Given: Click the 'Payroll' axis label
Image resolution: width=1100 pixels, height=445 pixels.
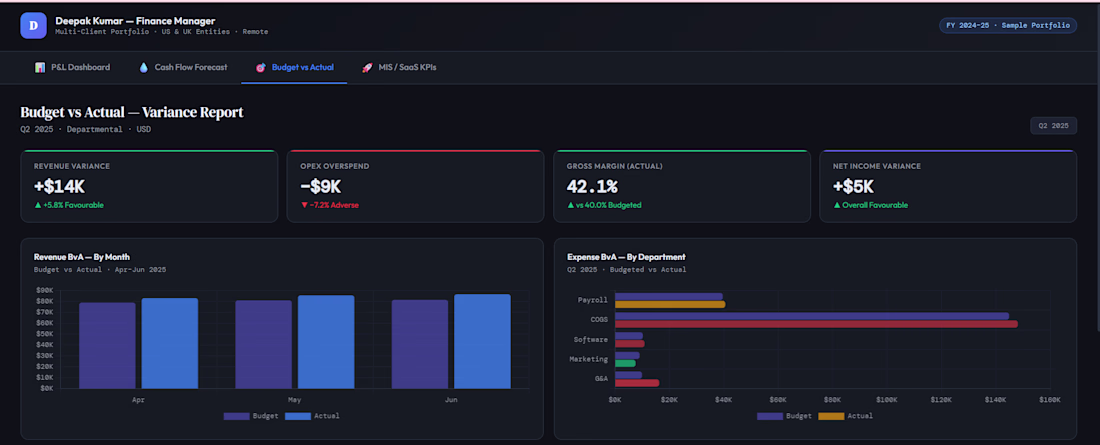Looking at the screenshot, I should 593,300.
